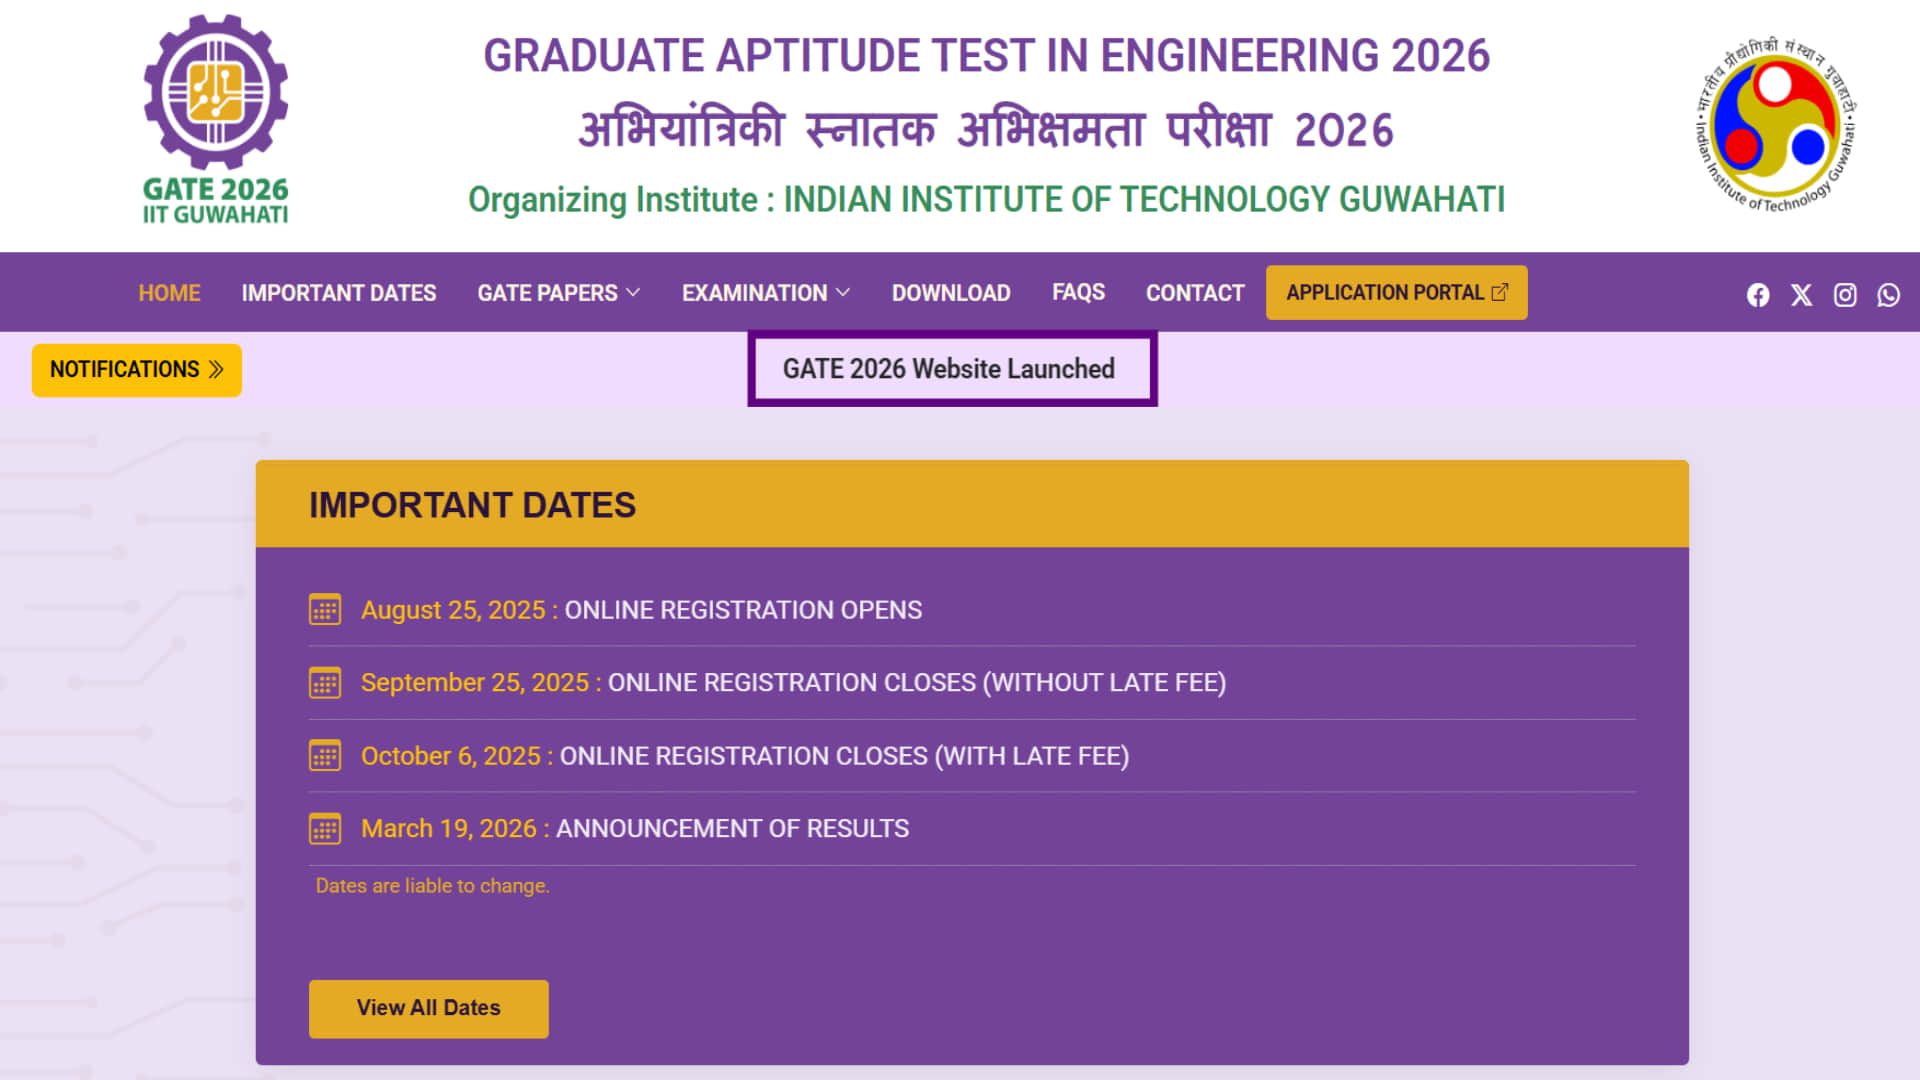Click calendar icon beside August 25, 2025
This screenshot has height=1080, width=1920.
click(325, 610)
